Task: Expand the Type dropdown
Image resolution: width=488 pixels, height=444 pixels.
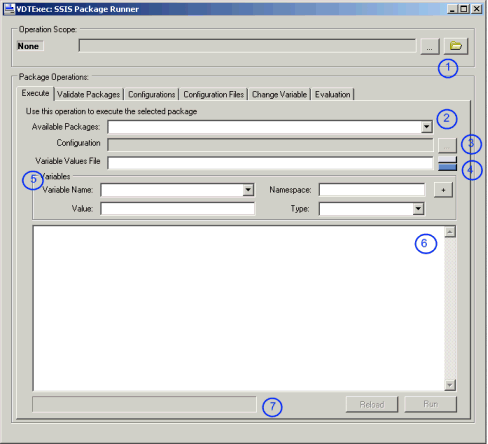Action: click(x=418, y=209)
